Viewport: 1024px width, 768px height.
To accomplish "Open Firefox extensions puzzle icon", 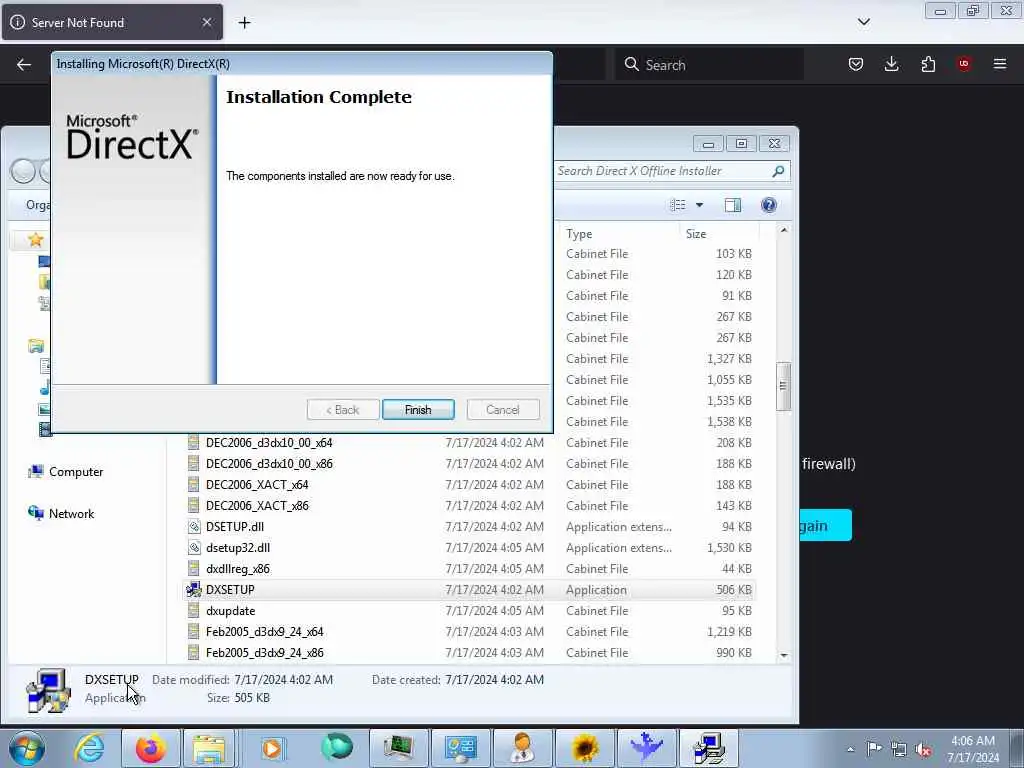I will point(928,64).
